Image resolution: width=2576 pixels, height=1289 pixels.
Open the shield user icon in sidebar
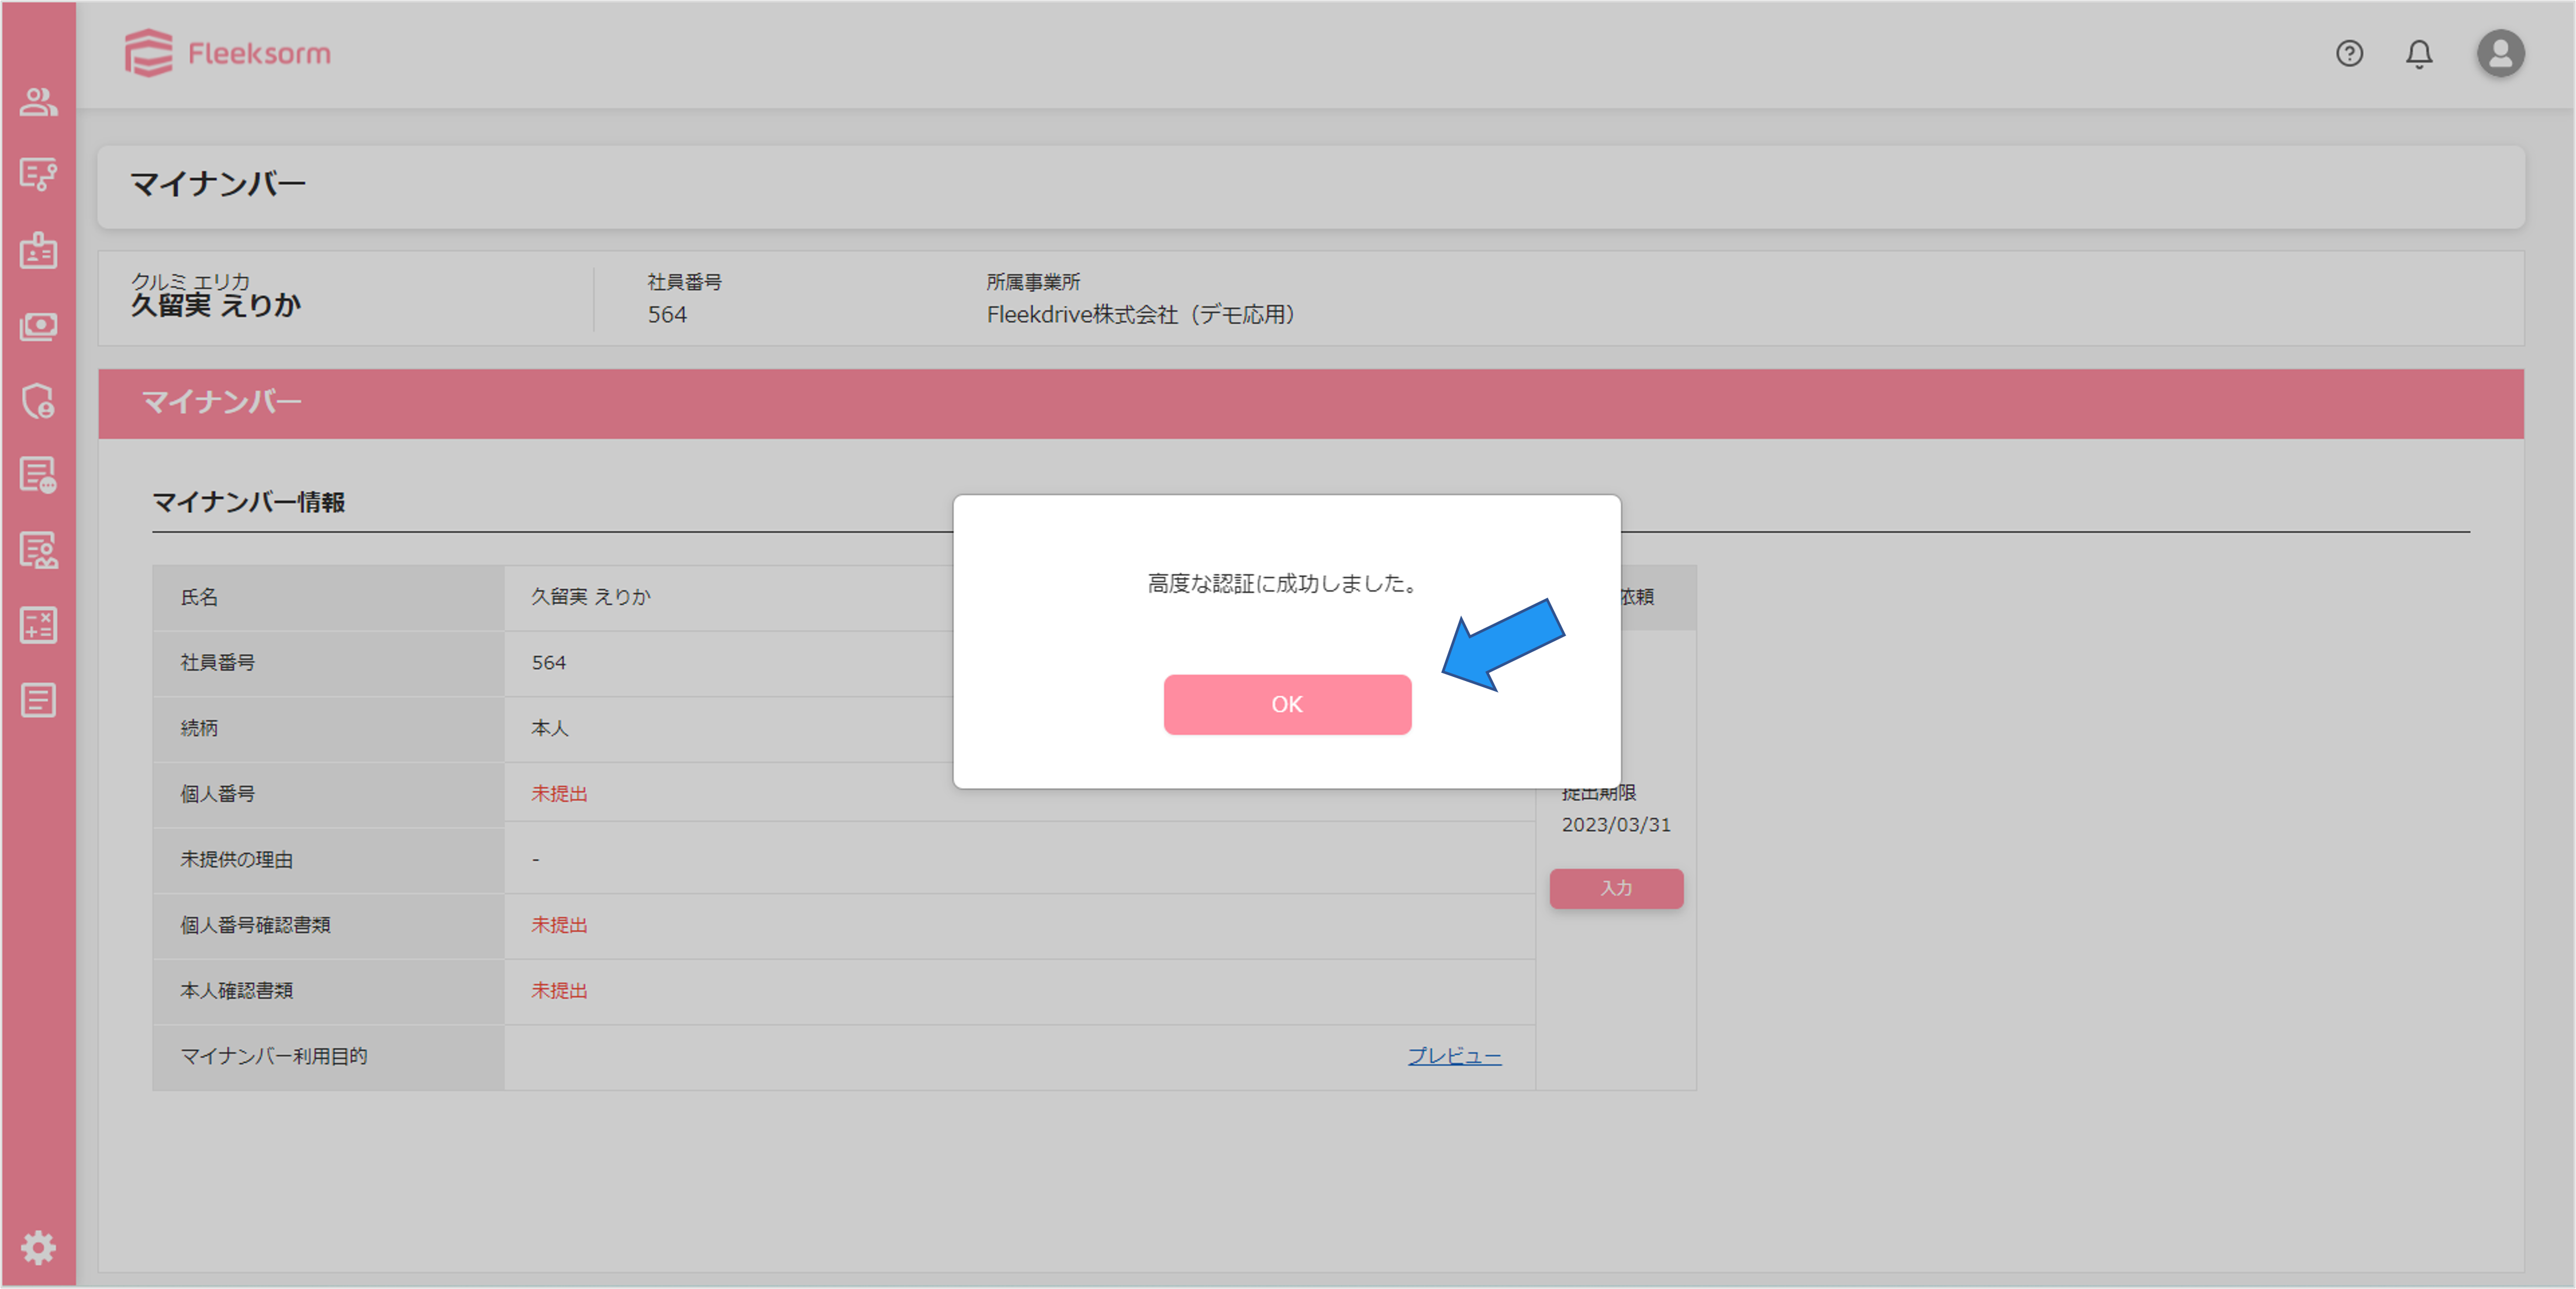click(x=38, y=400)
